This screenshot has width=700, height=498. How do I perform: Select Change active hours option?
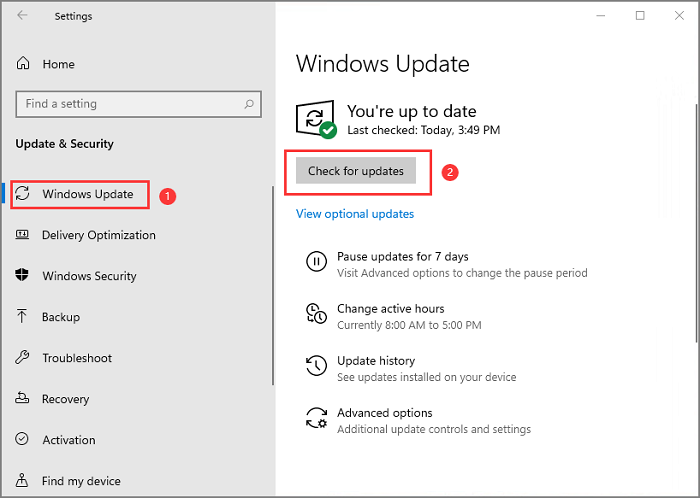(x=390, y=309)
